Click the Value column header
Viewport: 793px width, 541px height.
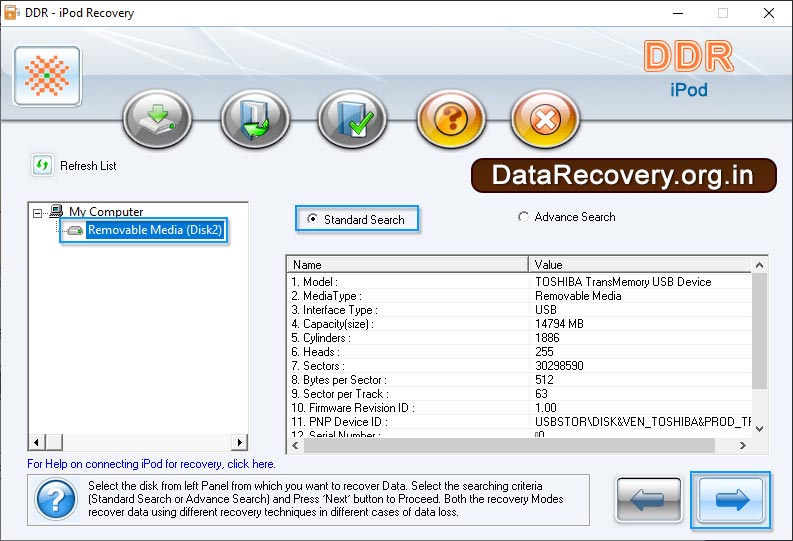(640, 264)
